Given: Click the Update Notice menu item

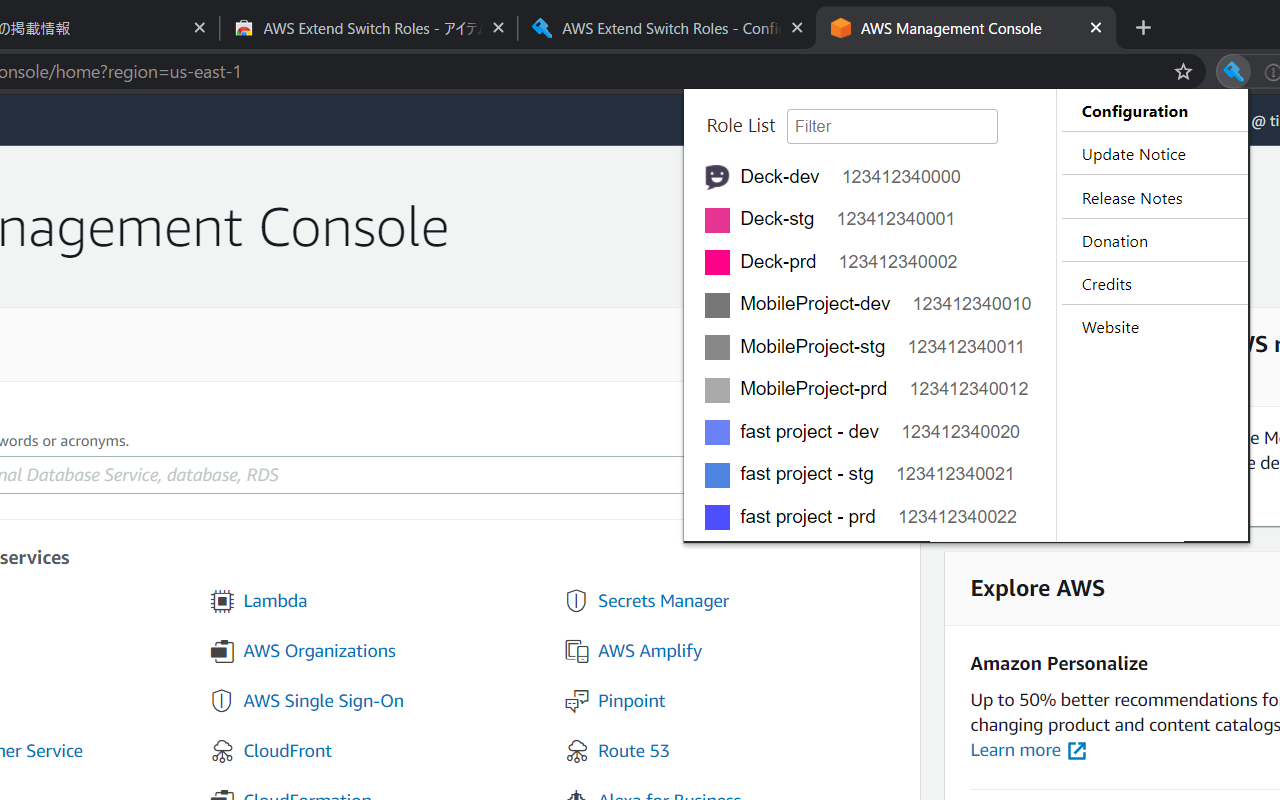Looking at the screenshot, I should 1133,154.
